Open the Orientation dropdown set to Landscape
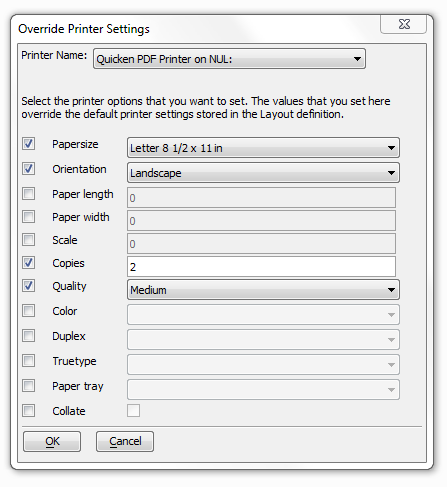The width and height of the screenshot is (447, 487). click(x=263, y=173)
